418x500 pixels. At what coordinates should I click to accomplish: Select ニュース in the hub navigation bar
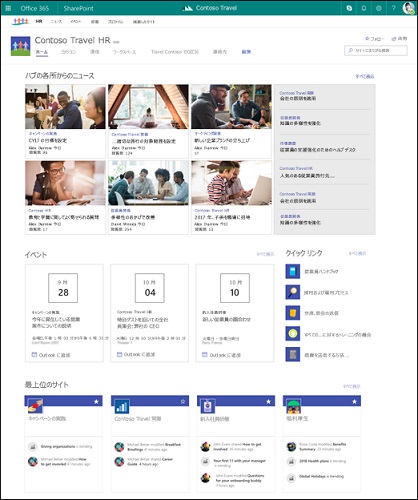pyautogui.click(x=56, y=22)
